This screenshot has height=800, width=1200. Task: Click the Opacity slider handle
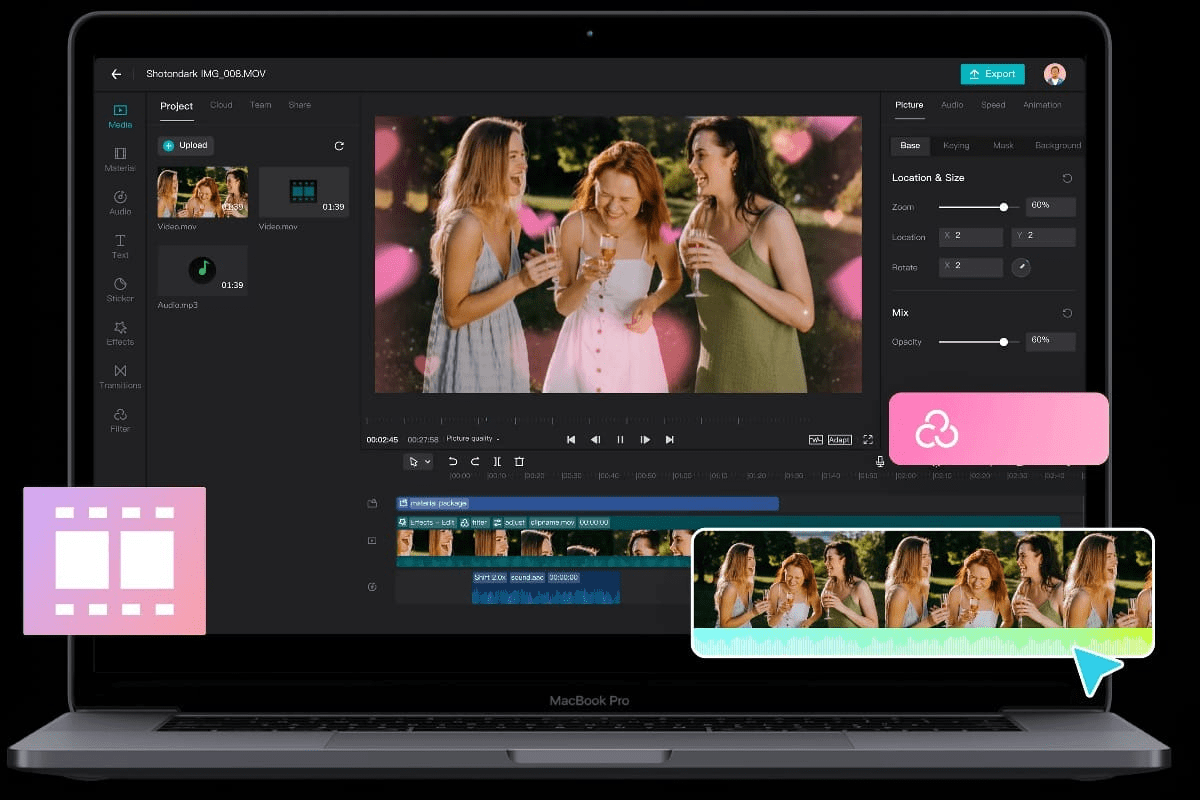pyautogui.click(x=1003, y=342)
